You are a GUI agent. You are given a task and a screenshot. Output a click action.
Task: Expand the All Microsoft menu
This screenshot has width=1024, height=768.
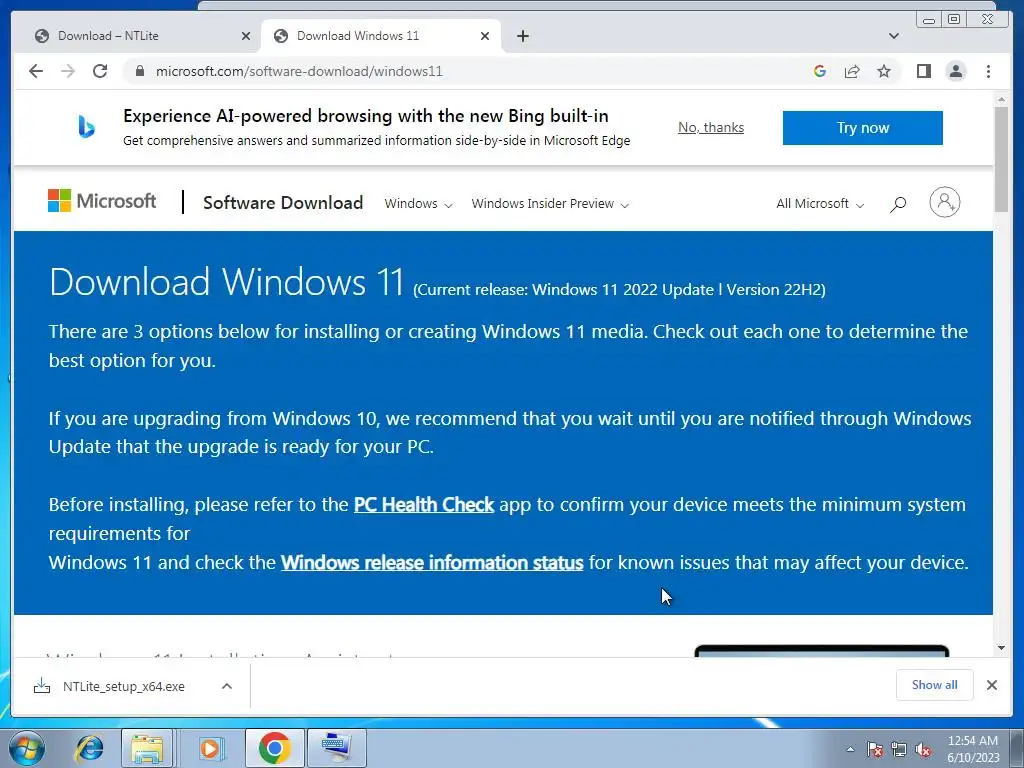pos(820,204)
